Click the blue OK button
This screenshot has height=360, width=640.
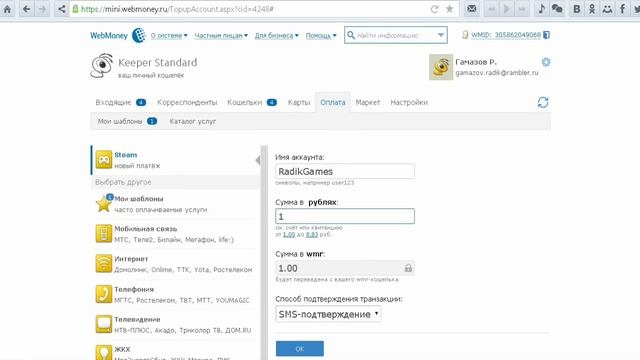(x=300, y=349)
